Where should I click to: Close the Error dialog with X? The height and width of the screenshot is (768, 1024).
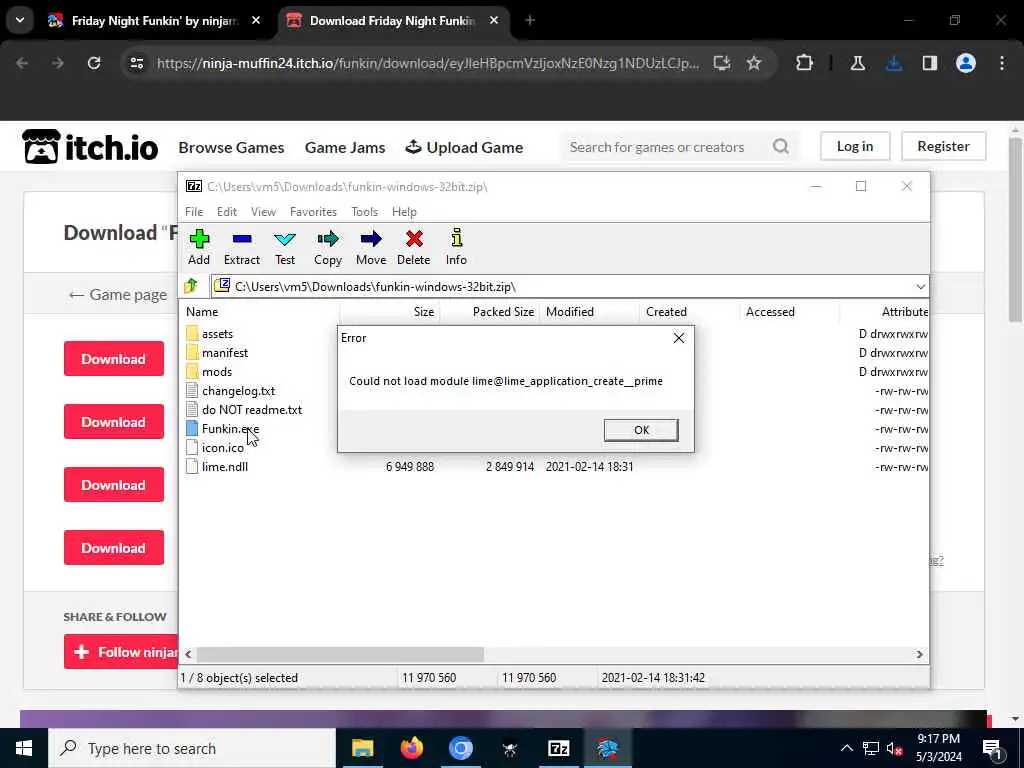(x=679, y=338)
